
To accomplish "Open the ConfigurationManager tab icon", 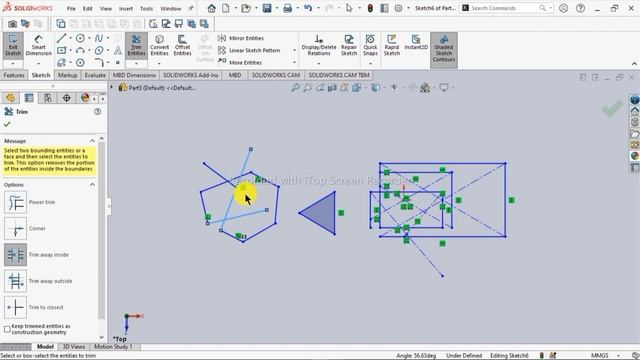I will (x=48, y=98).
